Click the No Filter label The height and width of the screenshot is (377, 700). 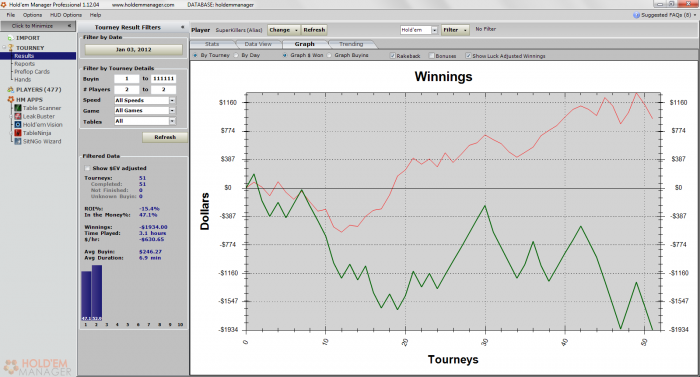[x=486, y=29]
